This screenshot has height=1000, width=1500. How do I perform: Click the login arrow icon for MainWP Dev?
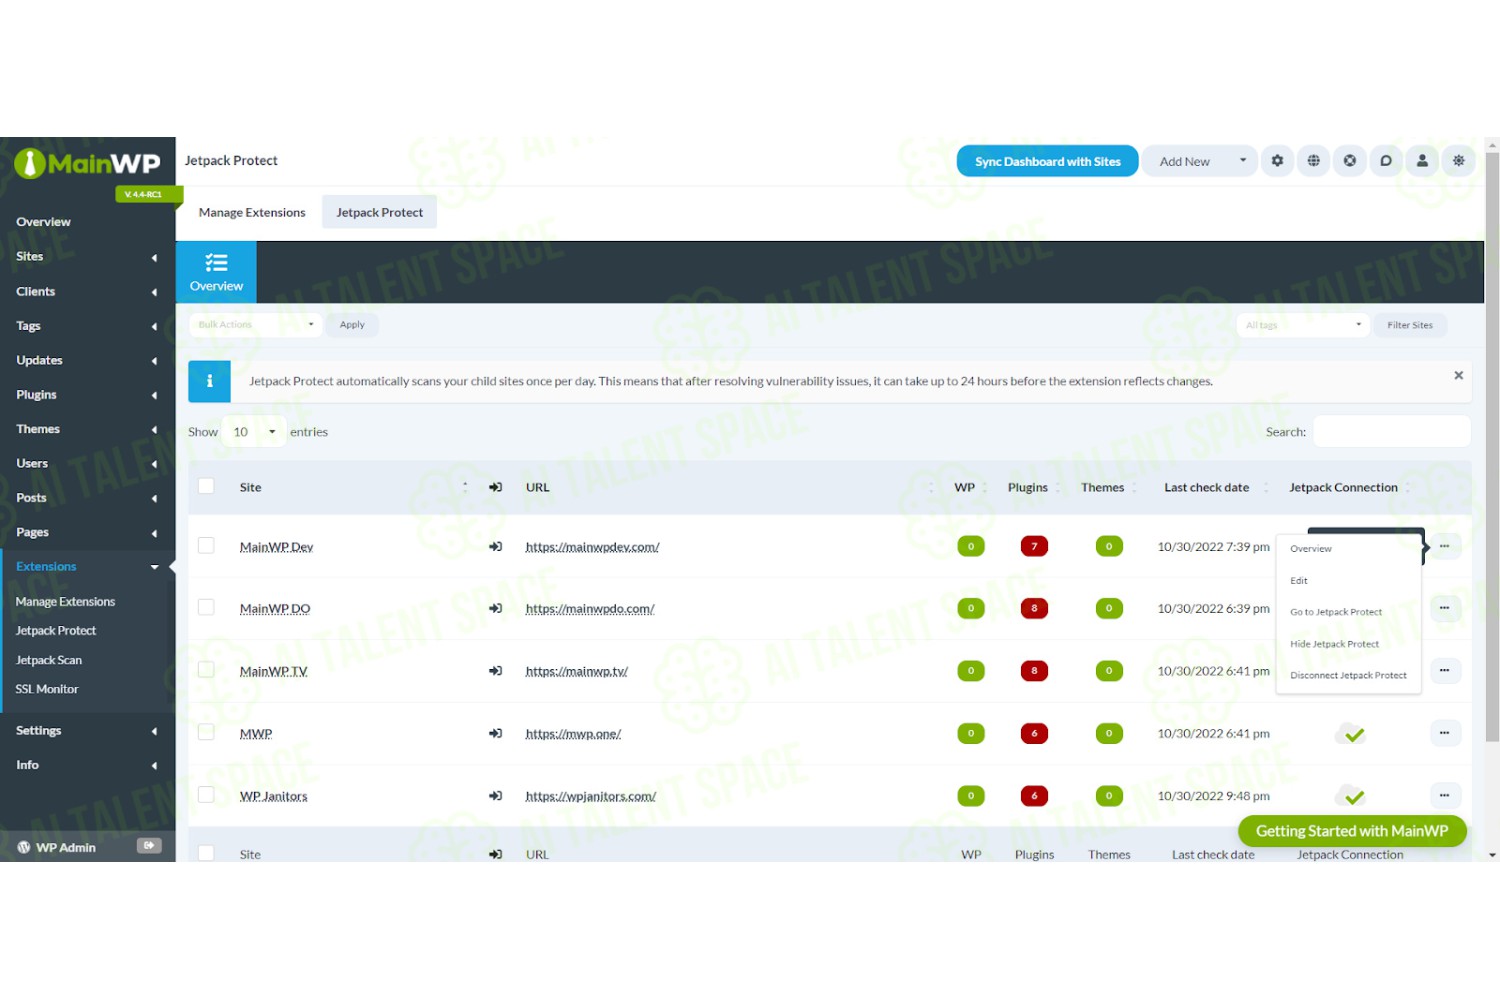[495, 547]
